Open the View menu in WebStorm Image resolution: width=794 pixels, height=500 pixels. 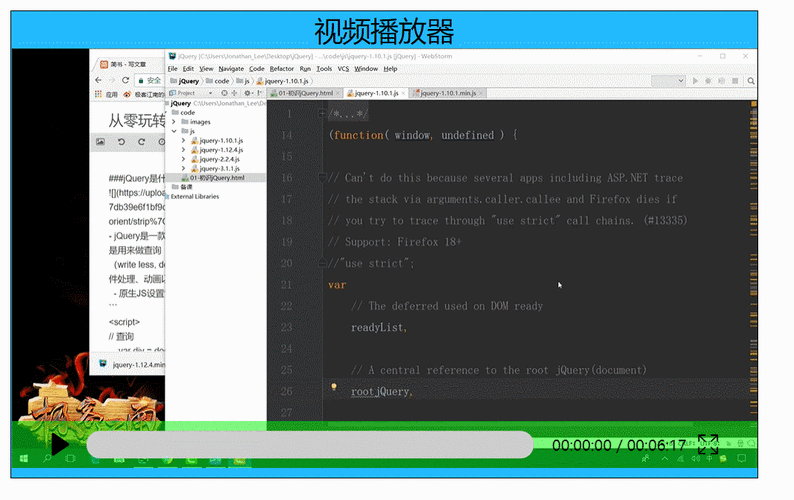206,68
